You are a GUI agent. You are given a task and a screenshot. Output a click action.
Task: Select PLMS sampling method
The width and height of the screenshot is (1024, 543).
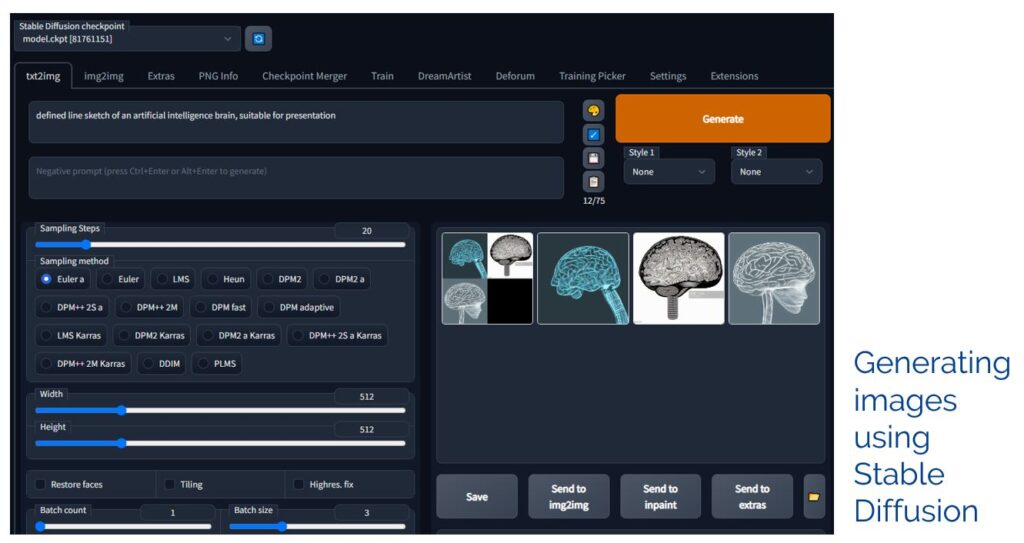click(217, 363)
